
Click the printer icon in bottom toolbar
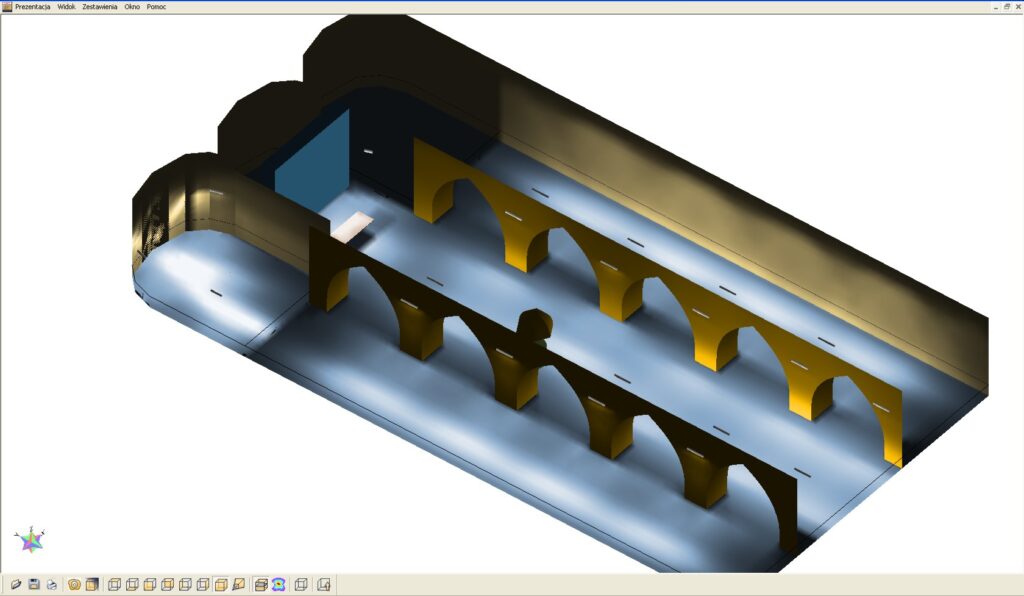51,584
